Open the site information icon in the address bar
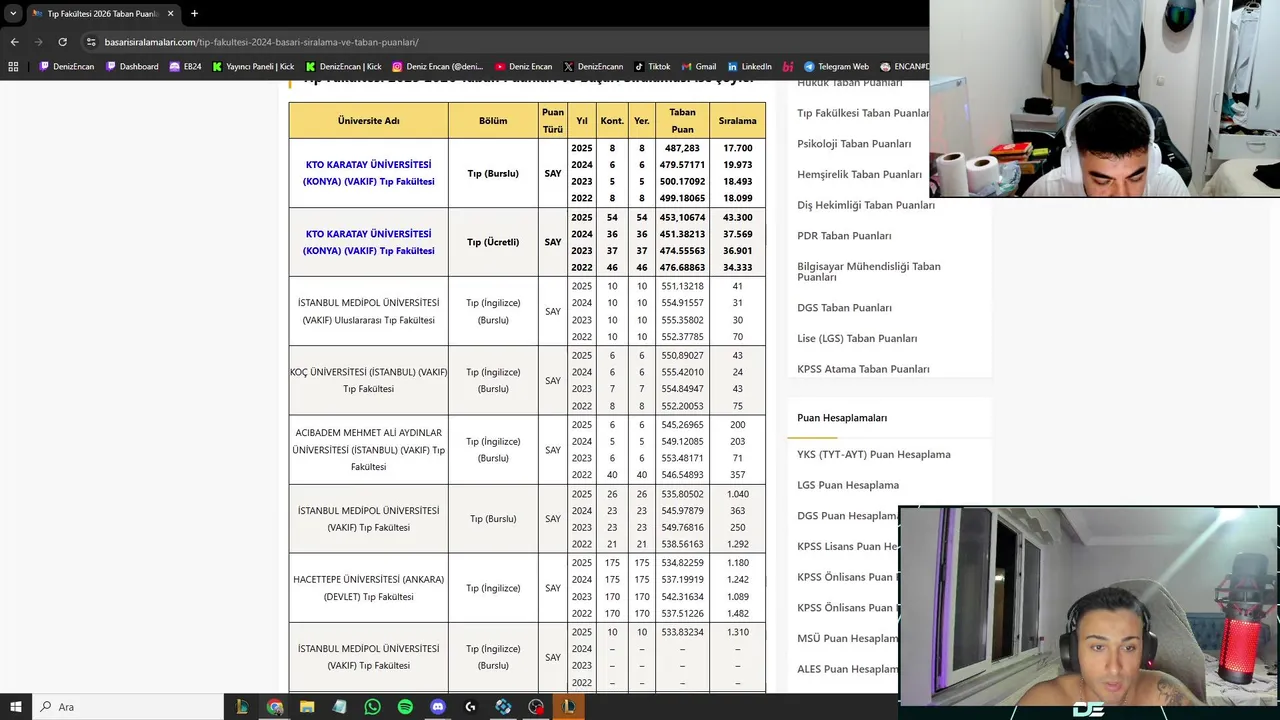This screenshot has height=720, width=1280. (x=91, y=42)
